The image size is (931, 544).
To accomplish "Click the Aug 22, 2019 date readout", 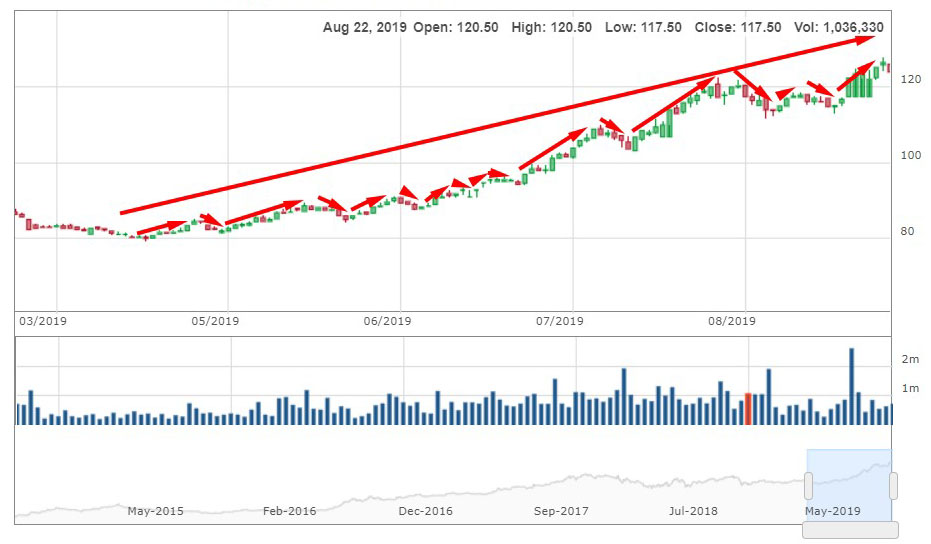I will [x=365, y=27].
